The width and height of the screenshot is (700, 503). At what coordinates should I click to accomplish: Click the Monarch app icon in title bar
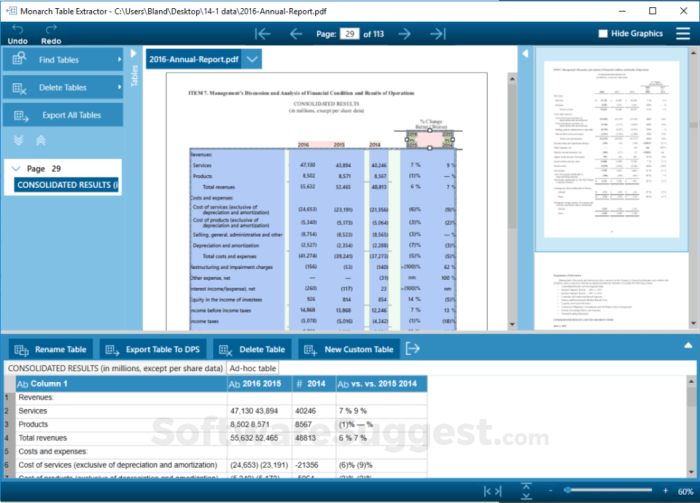(11, 11)
